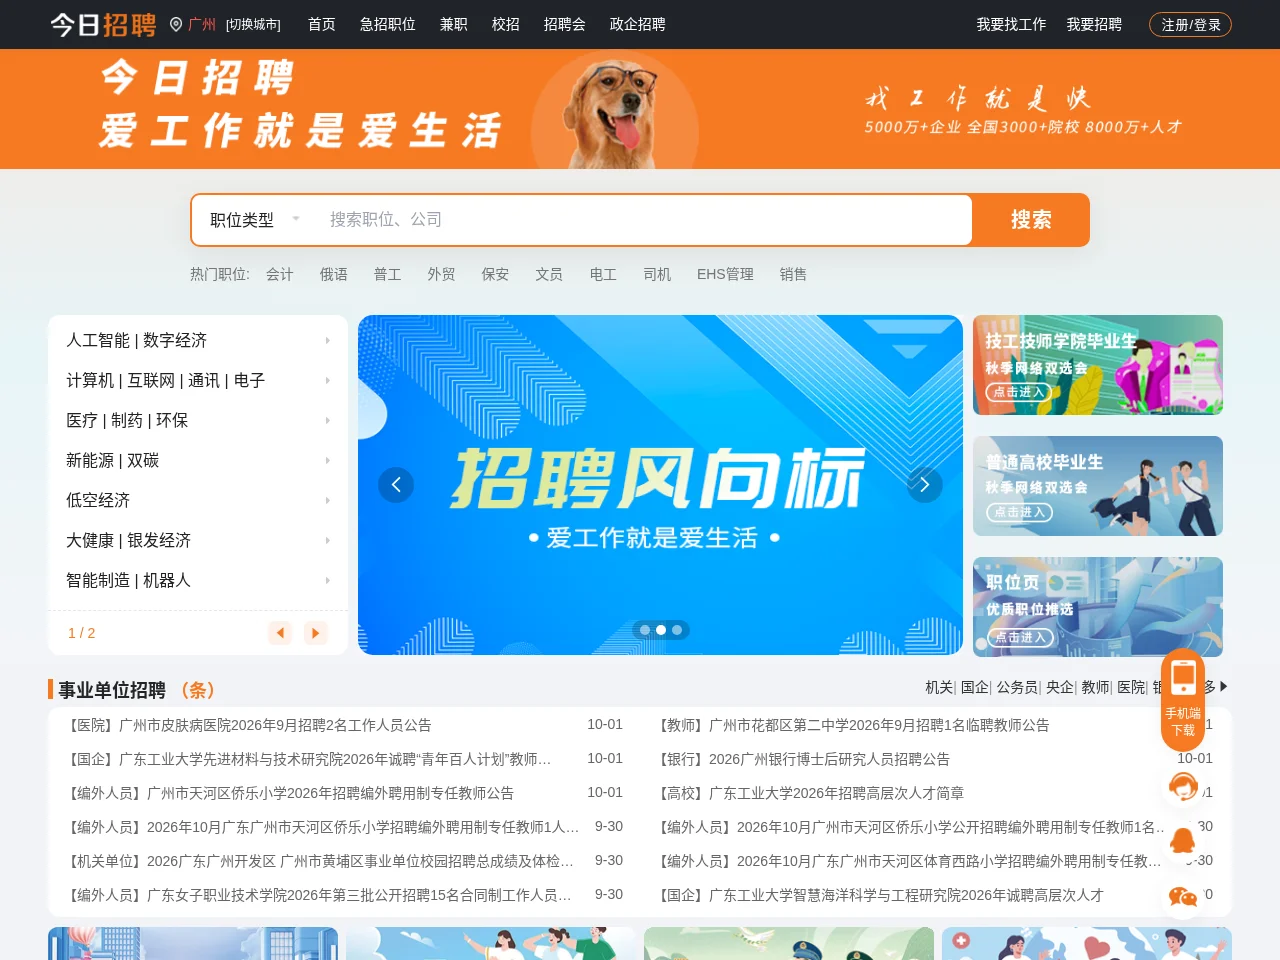Show next carousel banner slide

(925, 485)
